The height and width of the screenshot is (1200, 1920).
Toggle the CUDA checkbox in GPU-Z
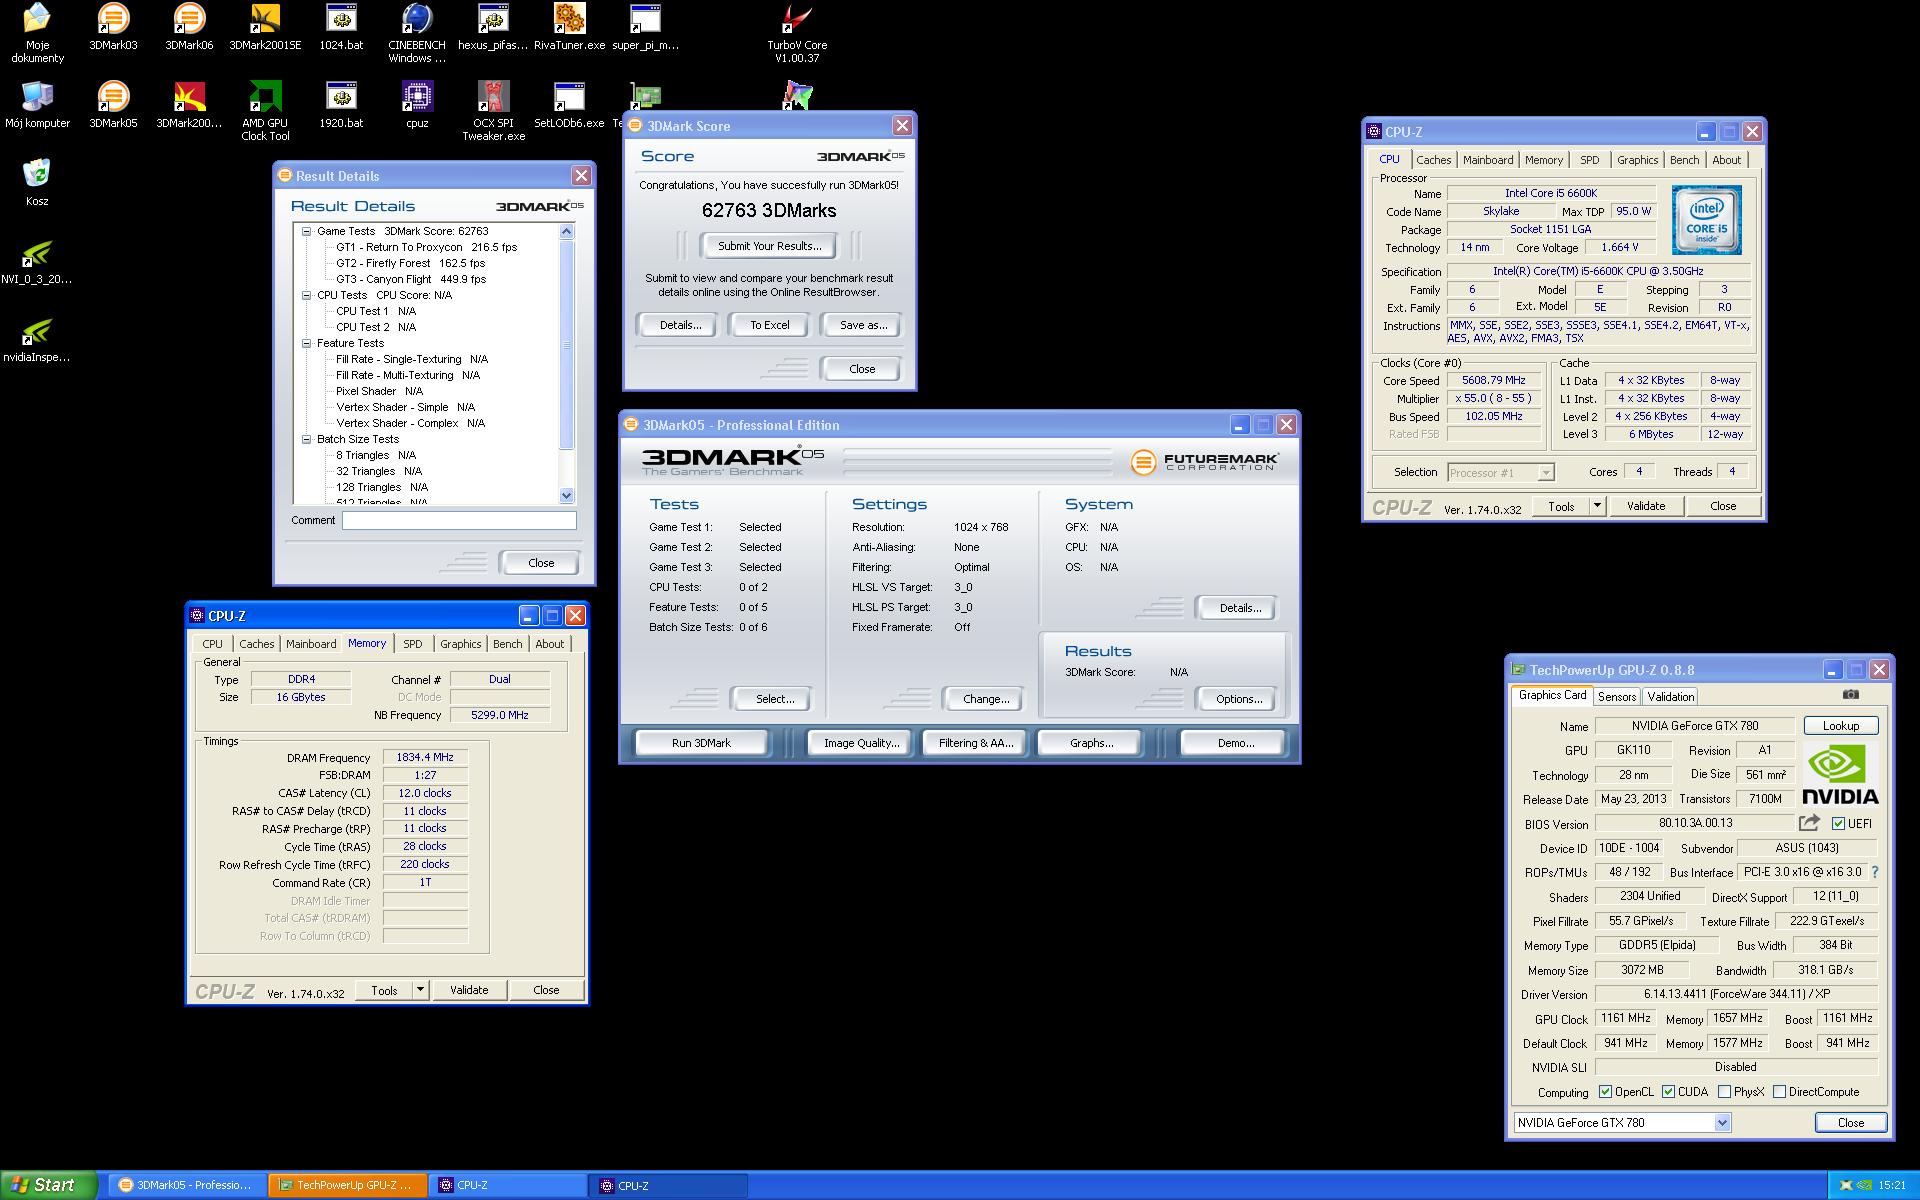(x=1668, y=1092)
